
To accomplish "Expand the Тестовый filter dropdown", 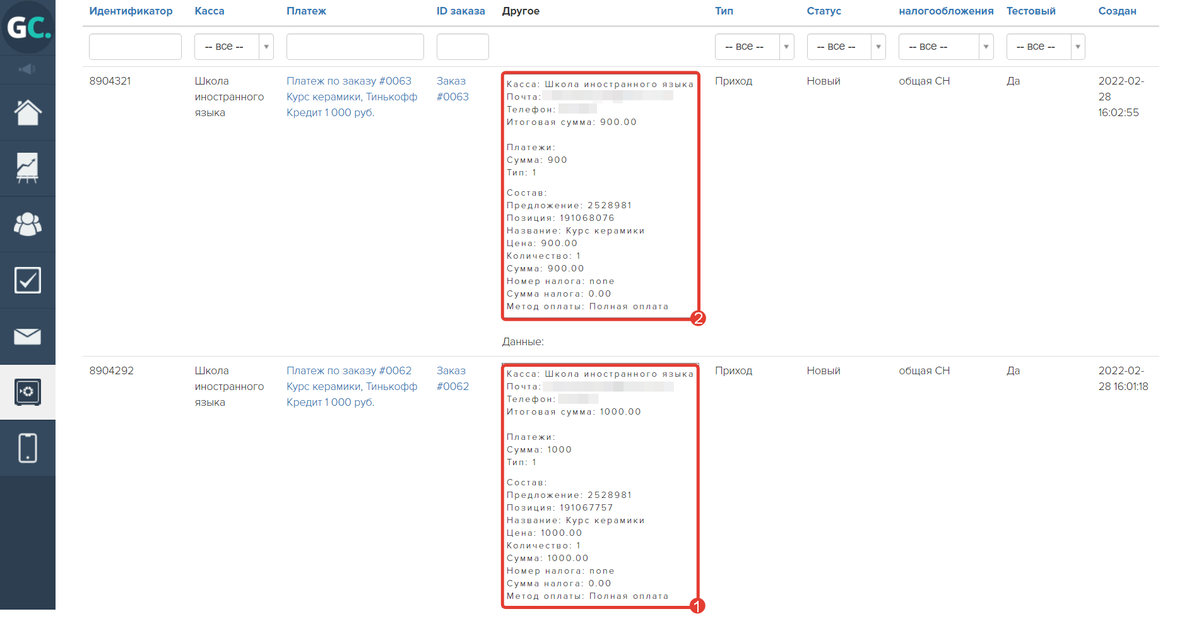I will click(1046, 47).
